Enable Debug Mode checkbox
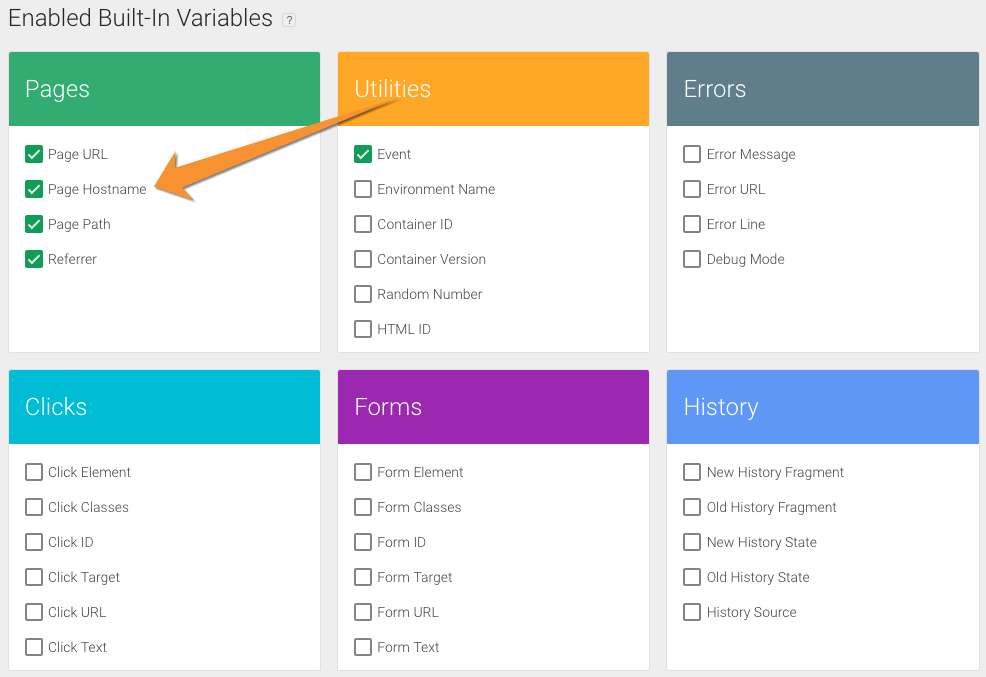The height and width of the screenshot is (677, 986). coord(692,259)
